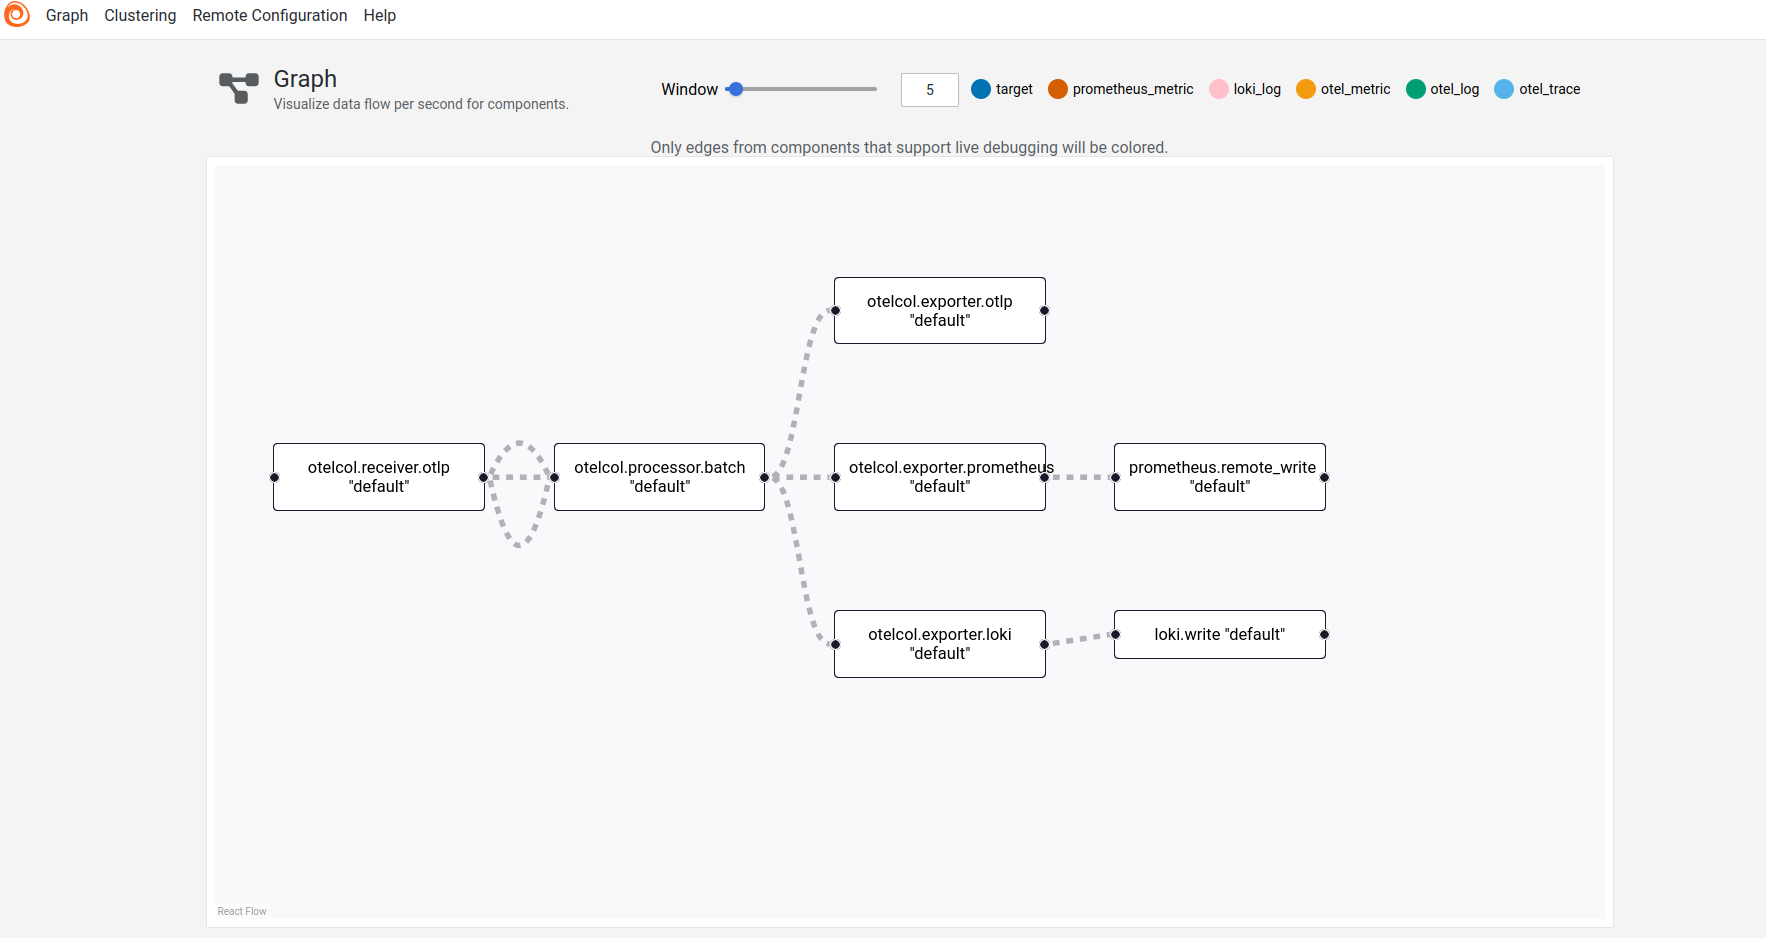Click the Grafana Alloy logo icon

17,15
